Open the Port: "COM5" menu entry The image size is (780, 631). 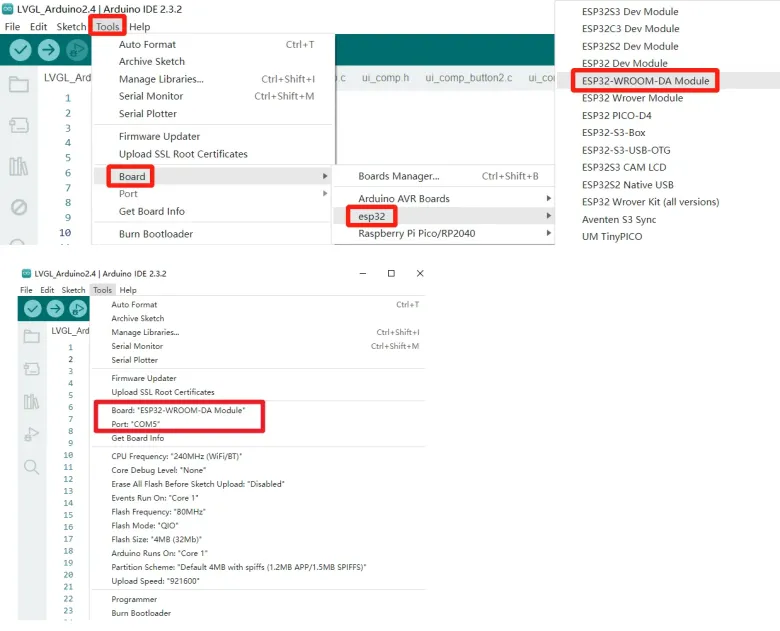[135, 424]
